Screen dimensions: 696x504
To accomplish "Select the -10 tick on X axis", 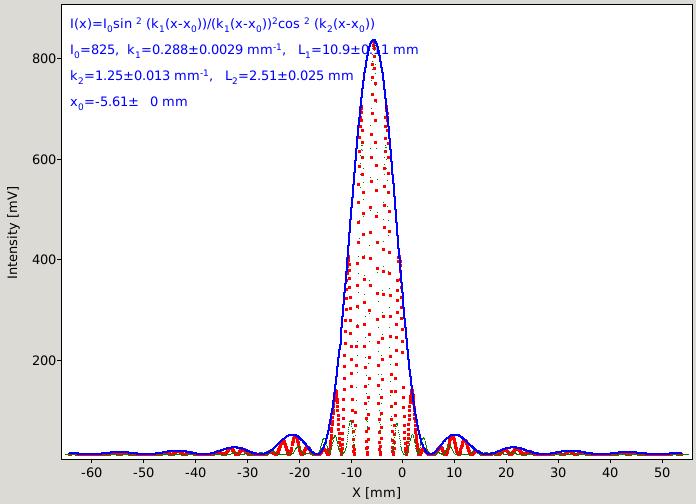I will click(351, 472).
